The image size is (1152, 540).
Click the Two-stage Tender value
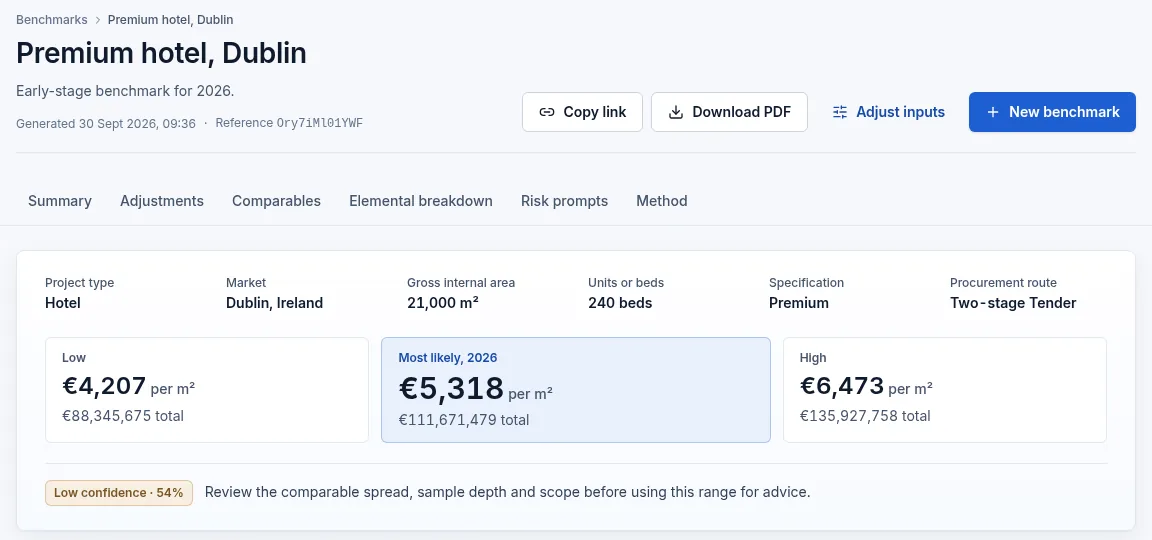(1013, 303)
